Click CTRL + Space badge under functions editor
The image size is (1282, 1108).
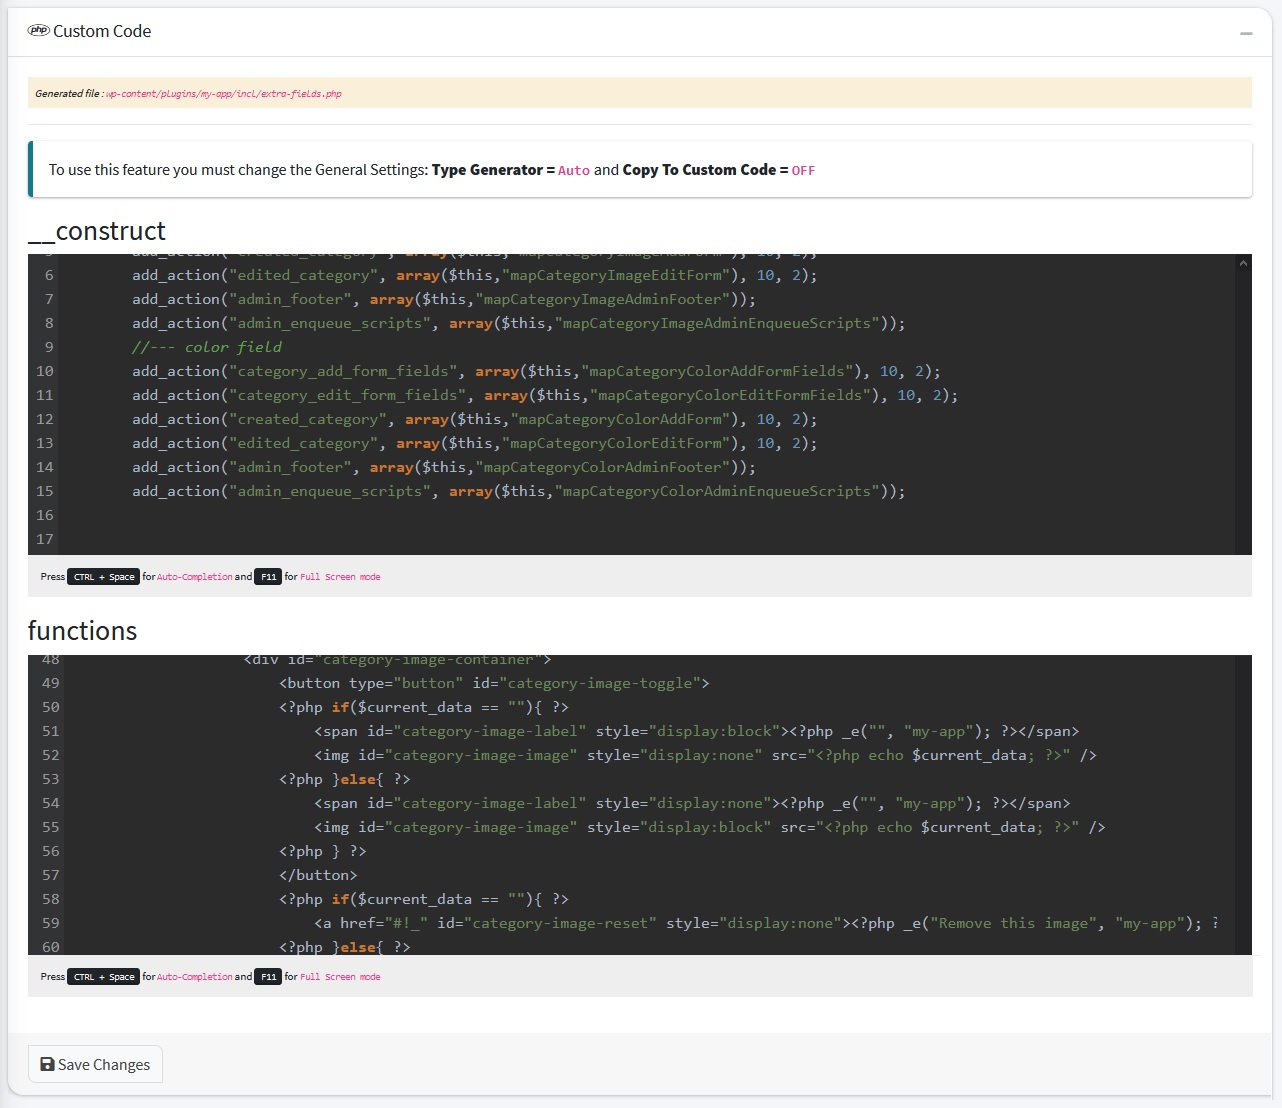(x=104, y=977)
